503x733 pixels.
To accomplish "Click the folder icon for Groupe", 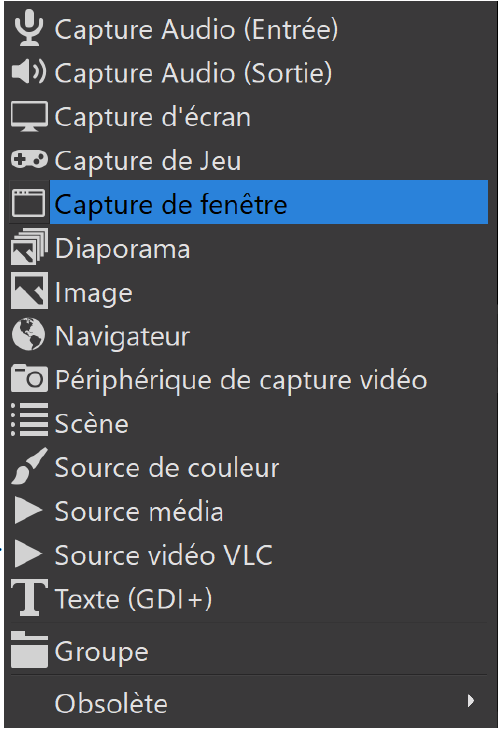I will pyautogui.click(x=29, y=649).
